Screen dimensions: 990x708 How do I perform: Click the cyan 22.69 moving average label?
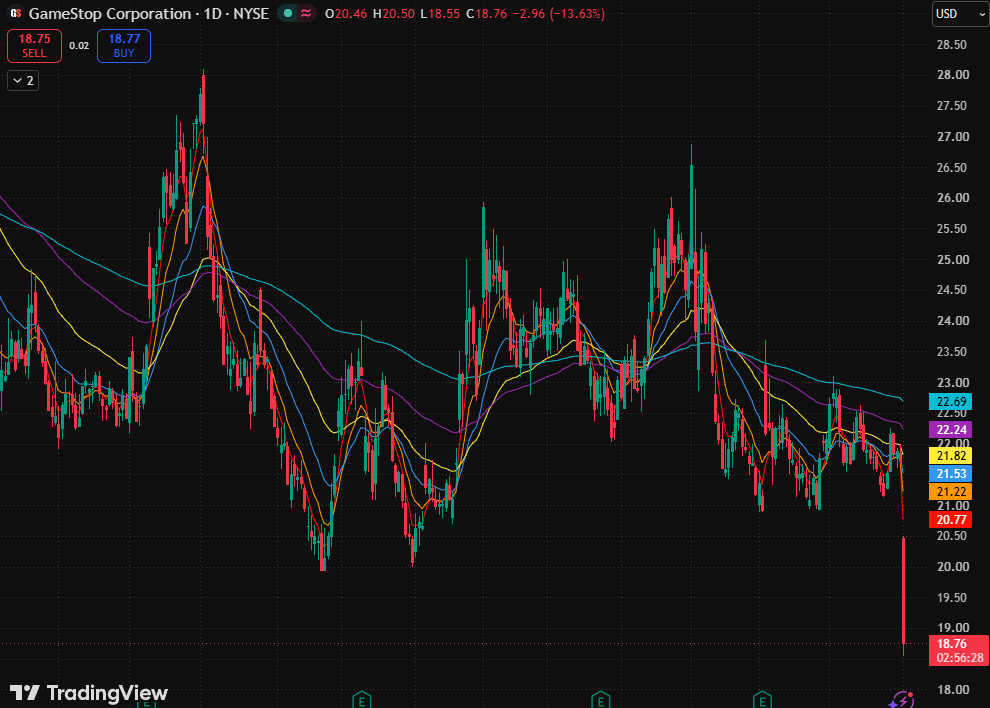tap(951, 402)
